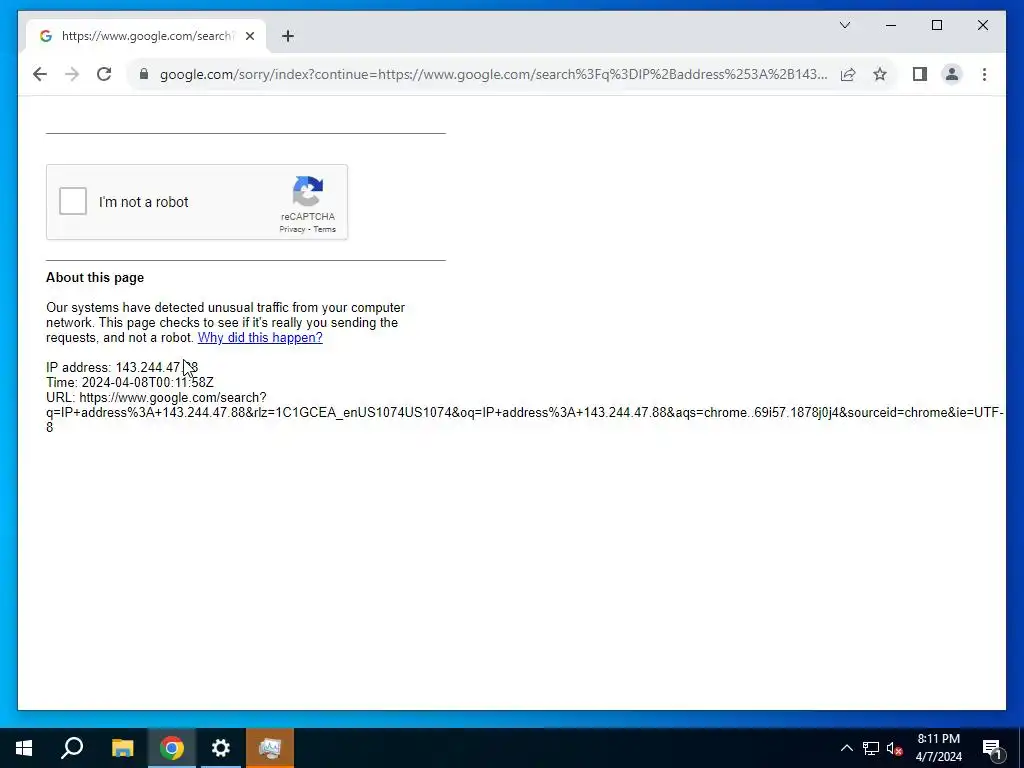Open the 'Why did this happen?' link

(x=260, y=337)
